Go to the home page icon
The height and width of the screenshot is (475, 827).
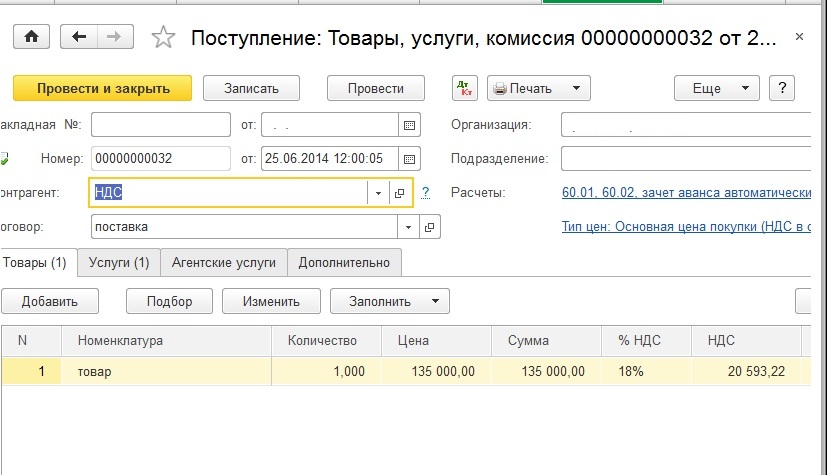tap(30, 37)
